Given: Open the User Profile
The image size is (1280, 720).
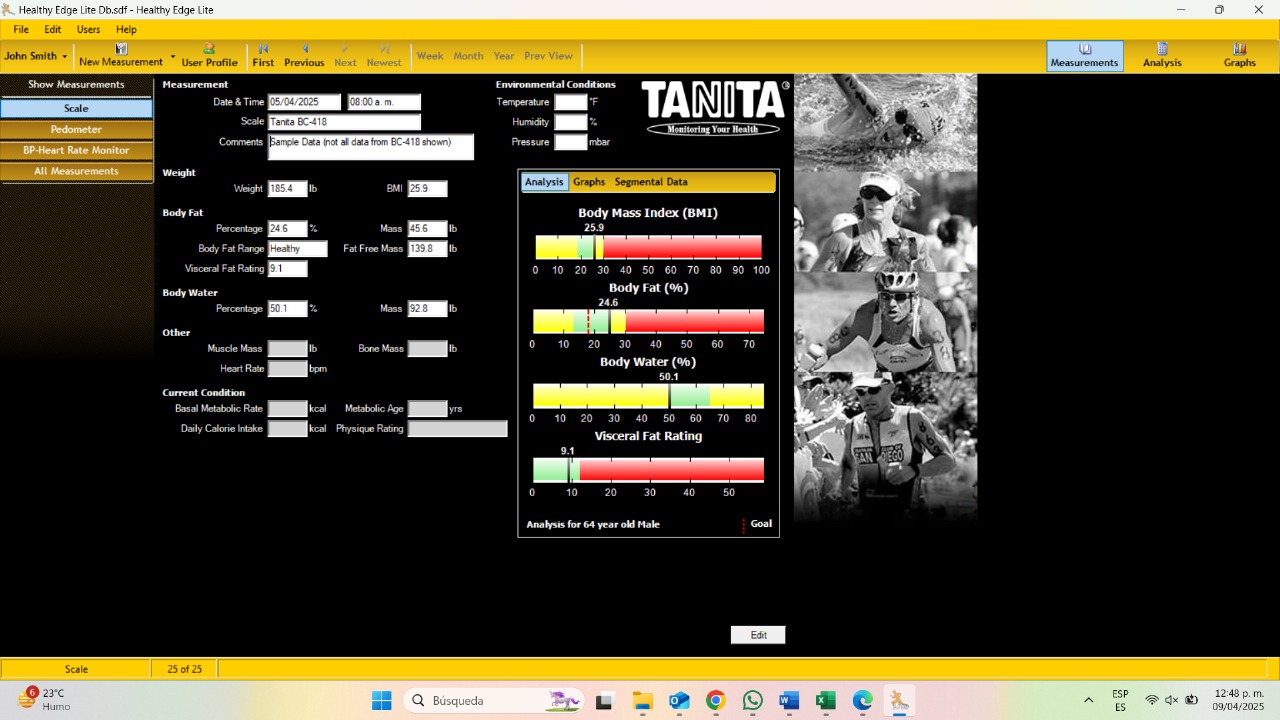Looking at the screenshot, I should (209, 56).
